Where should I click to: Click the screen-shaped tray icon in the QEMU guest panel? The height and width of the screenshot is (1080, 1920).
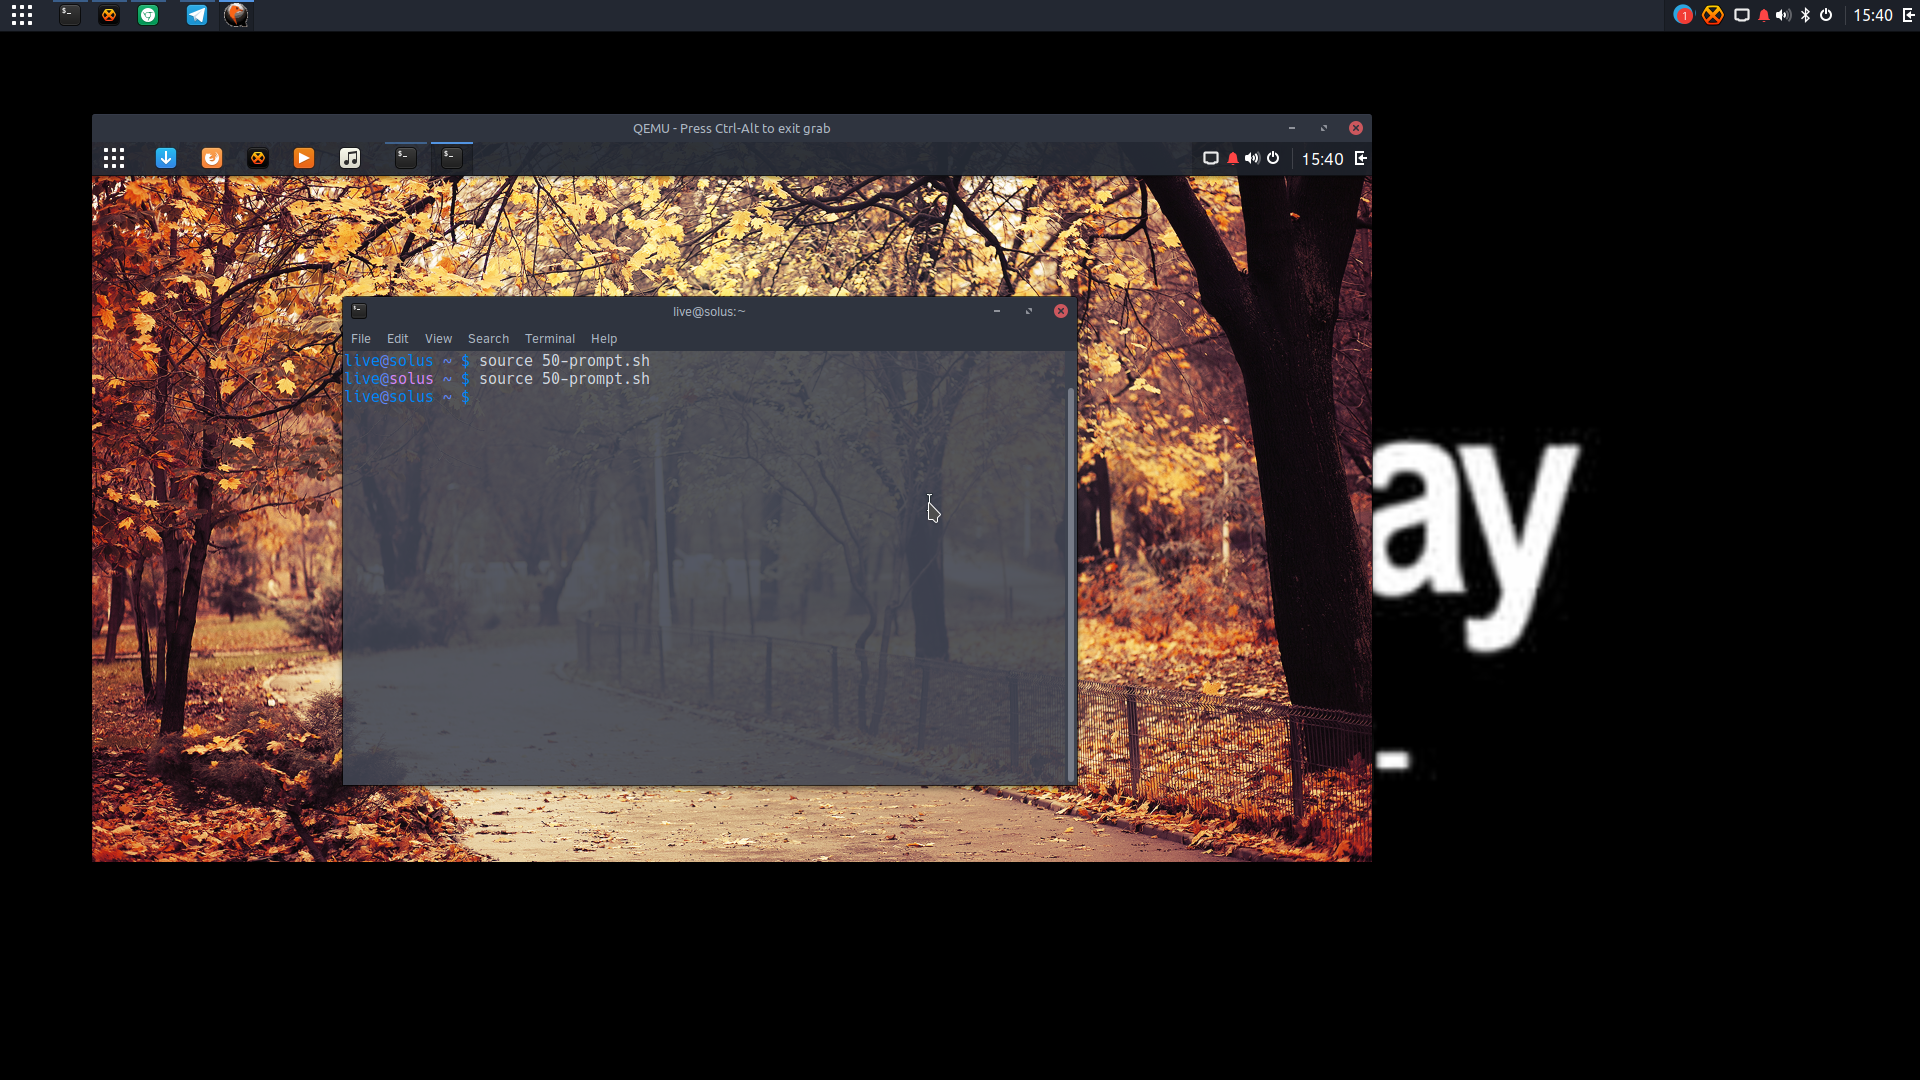pyautogui.click(x=1210, y=158)
